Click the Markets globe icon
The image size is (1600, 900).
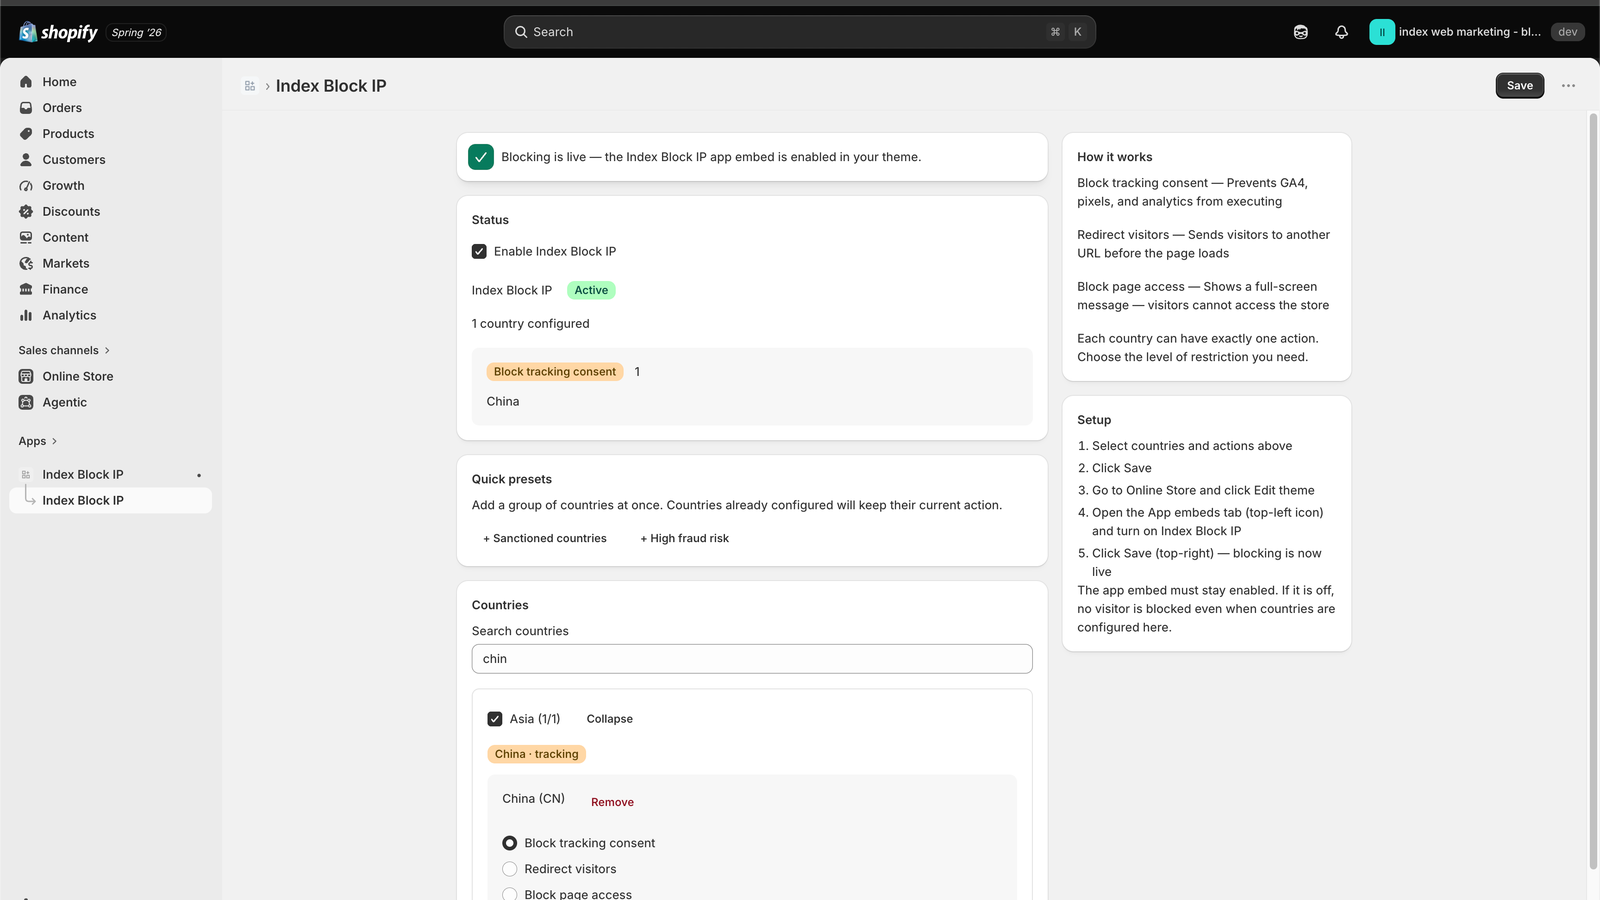coord(26,264)
